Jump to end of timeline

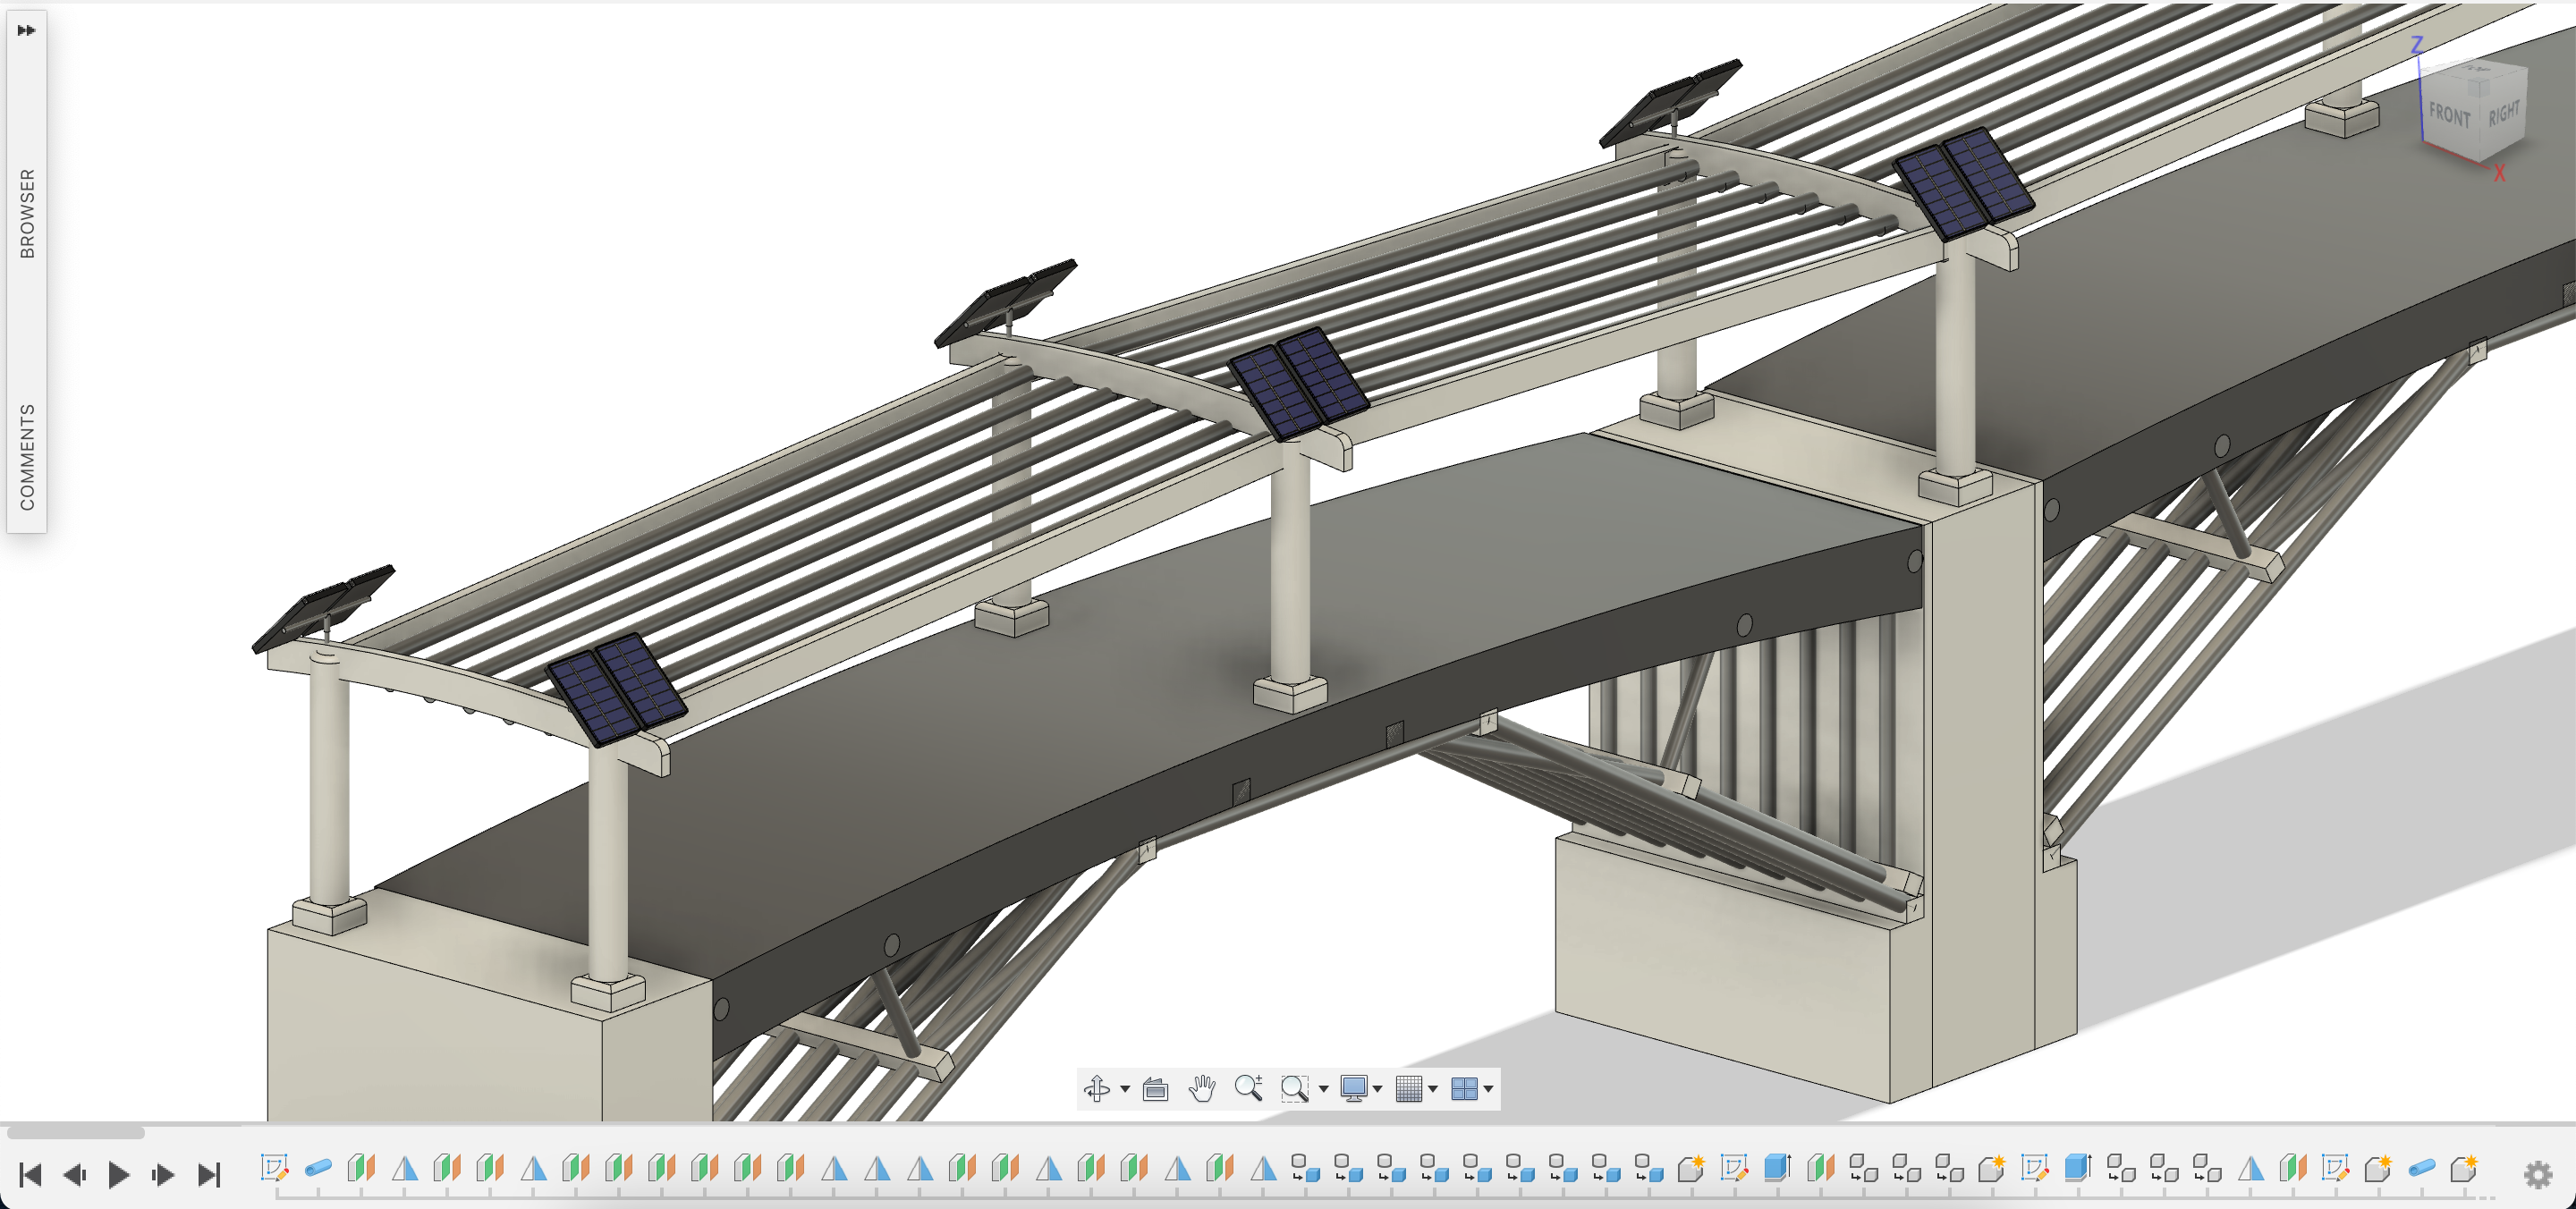click(x=208, y=1174)
